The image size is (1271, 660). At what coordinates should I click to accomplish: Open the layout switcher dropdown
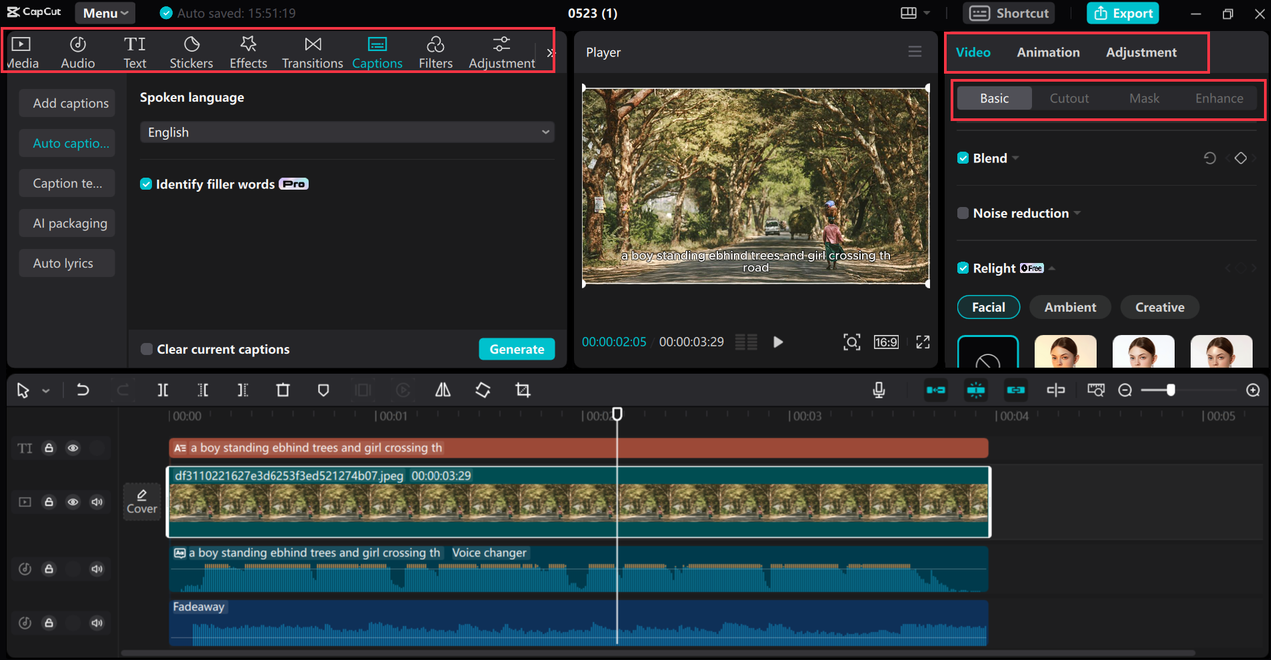914,13
